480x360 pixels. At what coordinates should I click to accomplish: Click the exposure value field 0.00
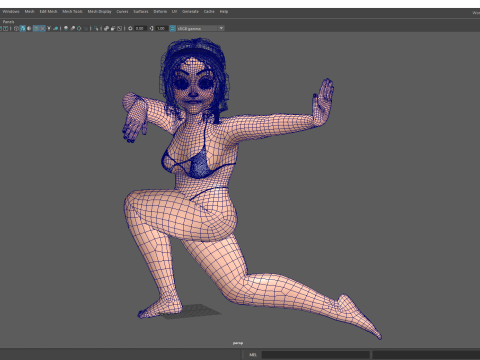point(140,29)
